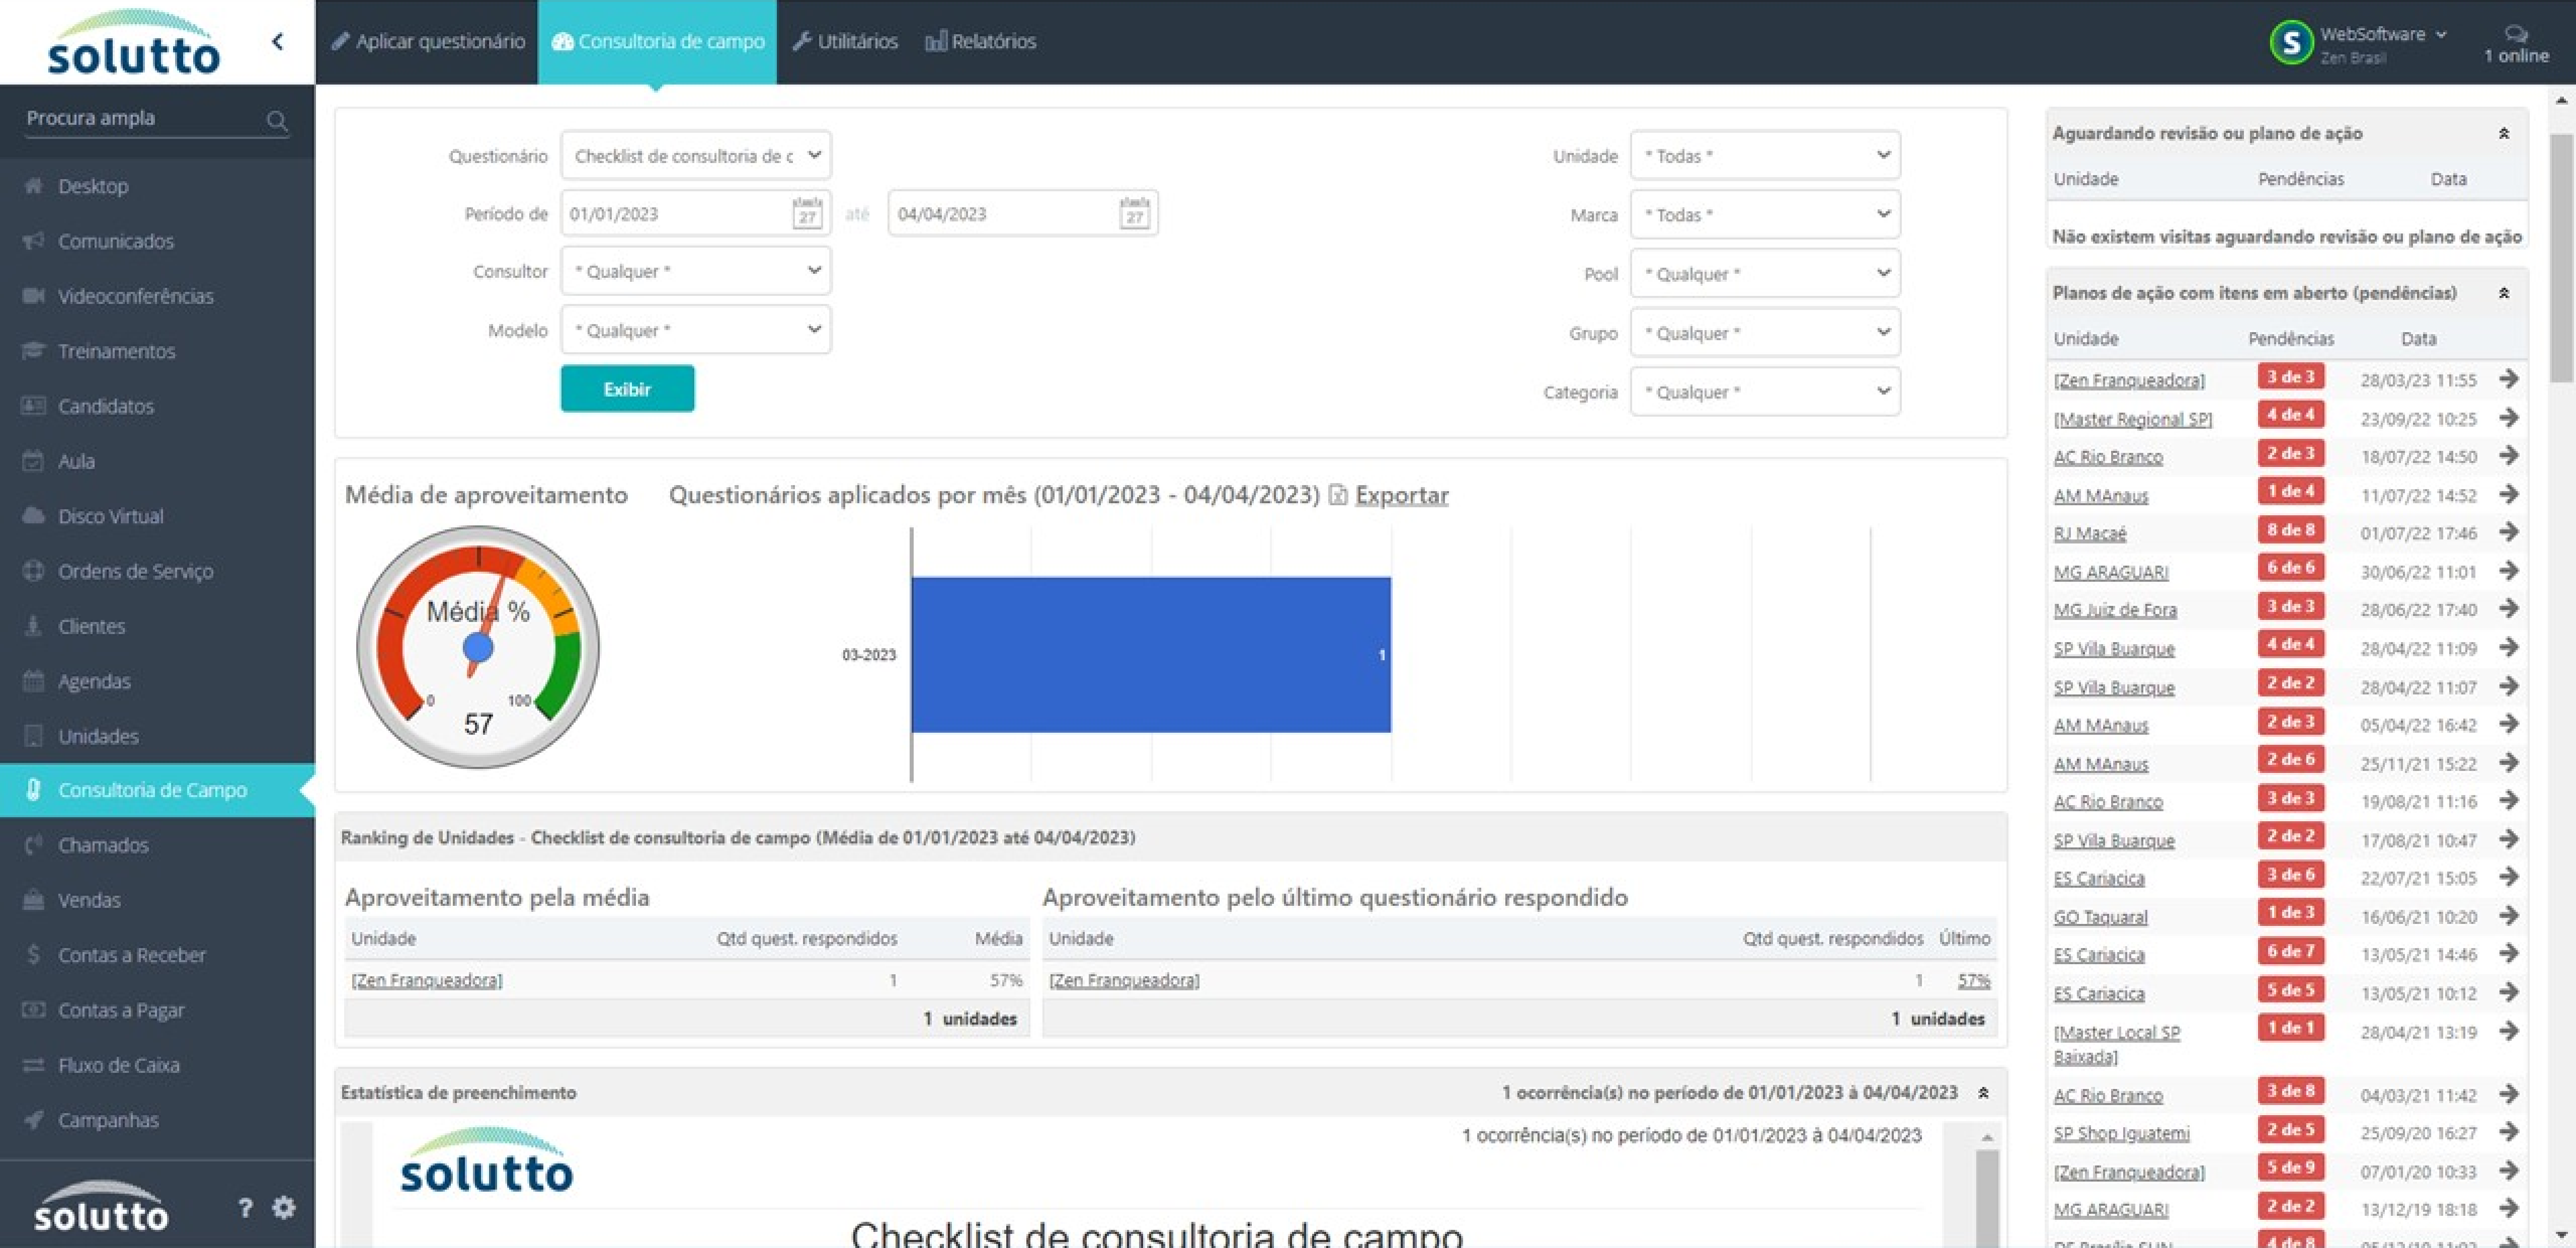Open the Relatórios top menu

pos(981,41)
